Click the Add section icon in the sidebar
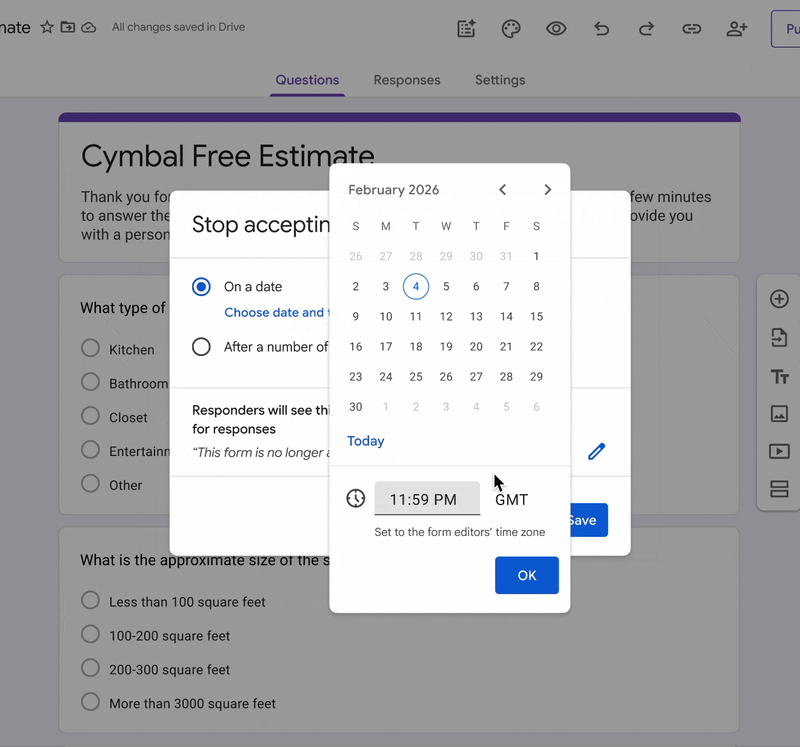Image resolution: width=800 pixels, height=747 pixels. 778,488
